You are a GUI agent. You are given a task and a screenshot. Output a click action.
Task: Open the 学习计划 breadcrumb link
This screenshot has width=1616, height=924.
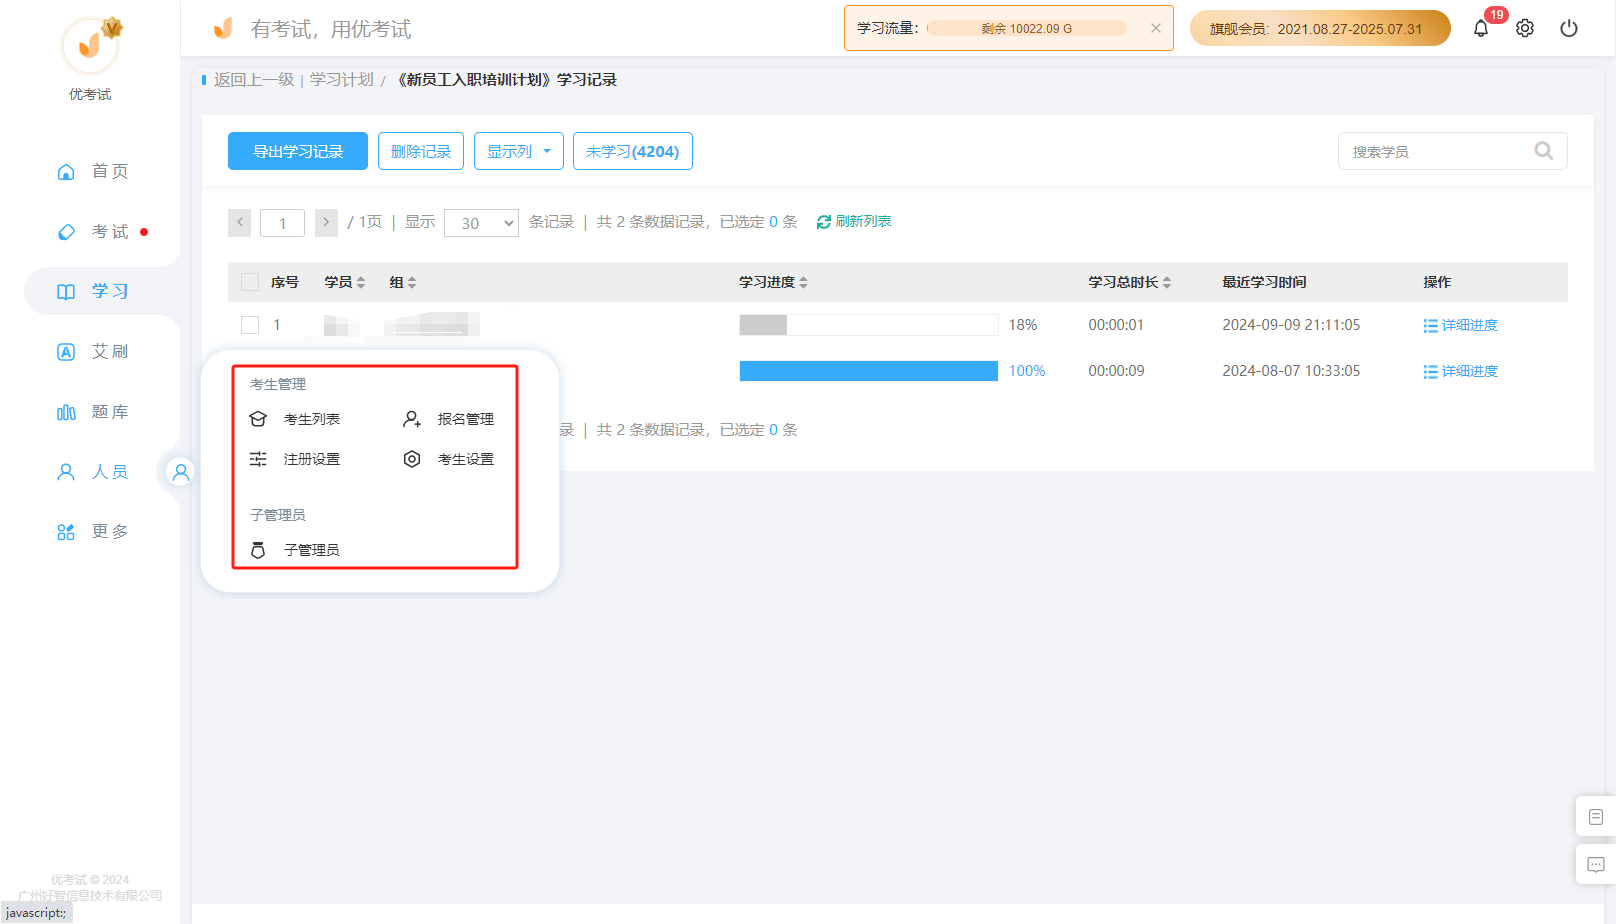342,80
